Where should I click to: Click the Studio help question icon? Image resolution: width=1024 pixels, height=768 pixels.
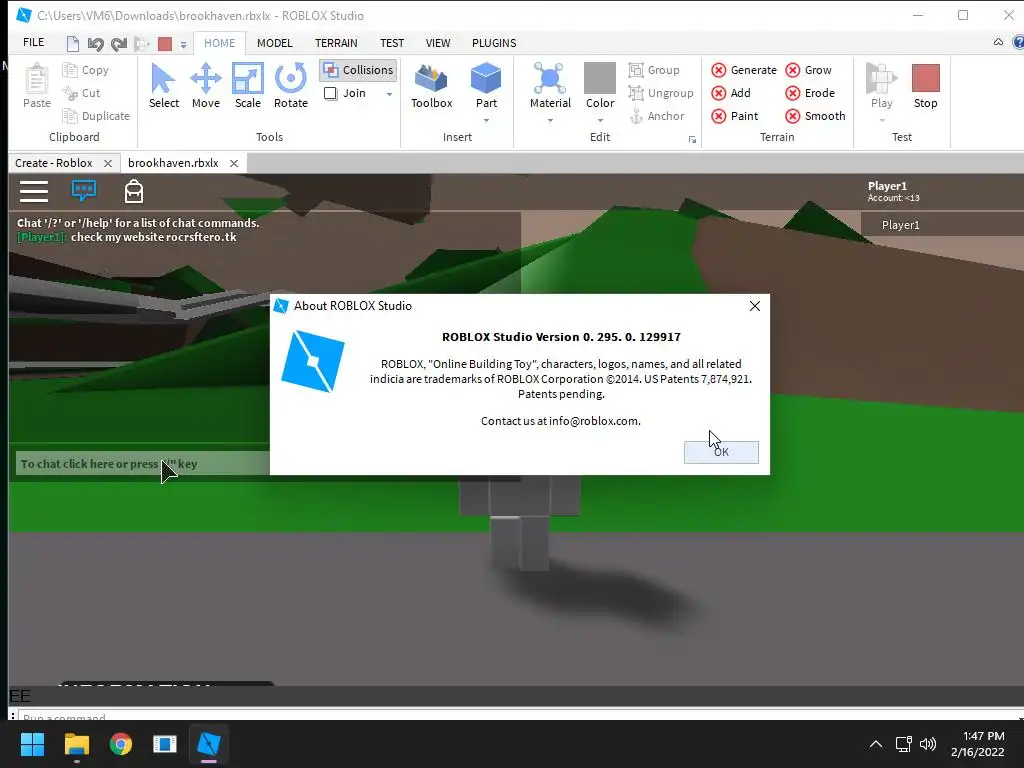[1017, 42]
